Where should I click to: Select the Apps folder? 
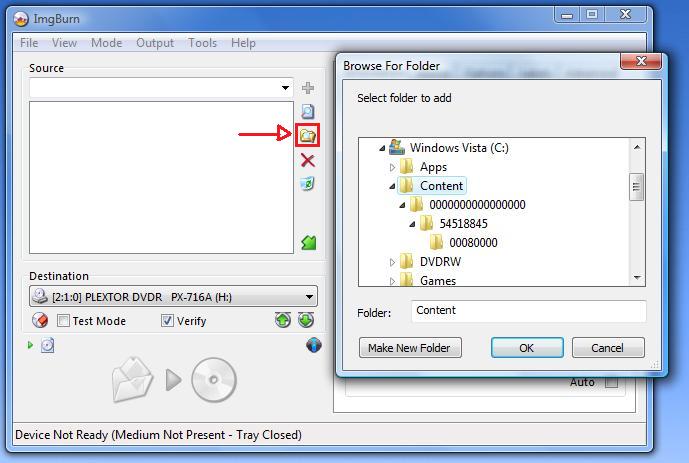coord(433,167)
